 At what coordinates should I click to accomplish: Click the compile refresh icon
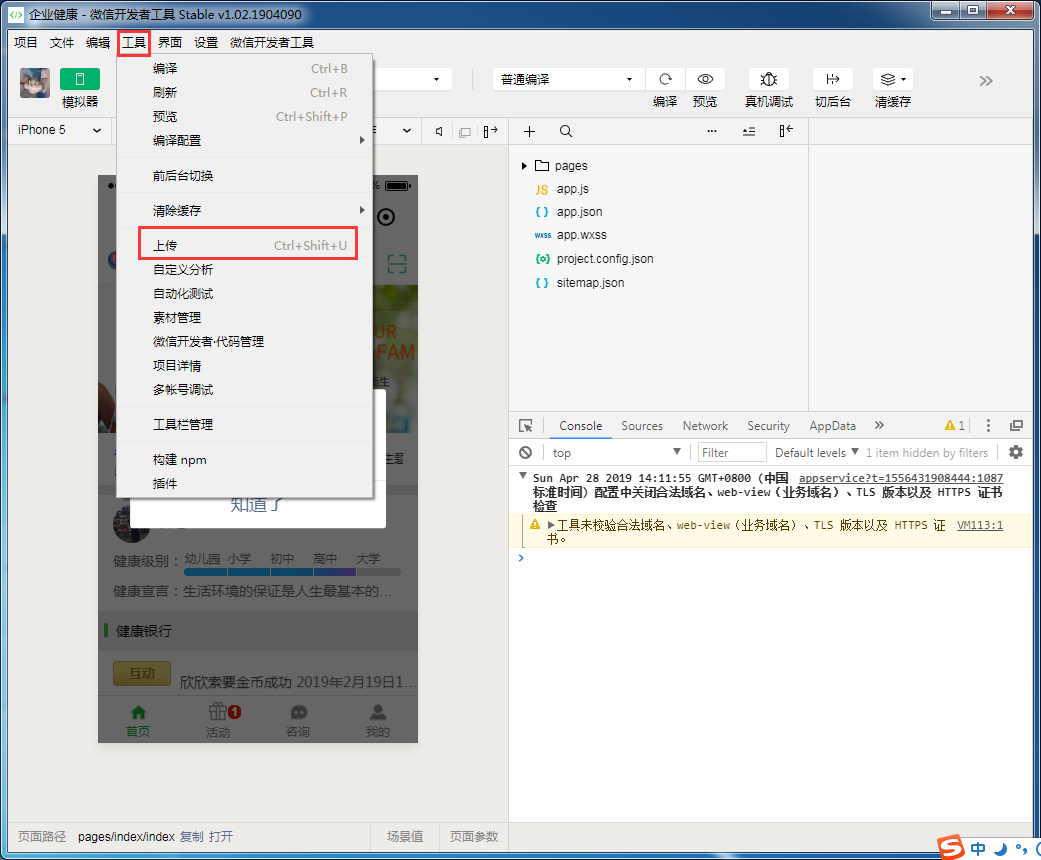pos(665,79)
